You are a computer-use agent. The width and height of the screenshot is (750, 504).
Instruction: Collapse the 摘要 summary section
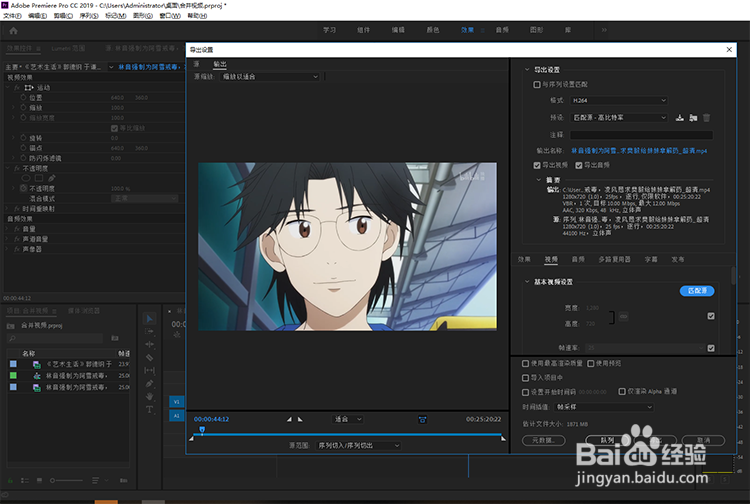pyautogui.click(x=539, y=180)
